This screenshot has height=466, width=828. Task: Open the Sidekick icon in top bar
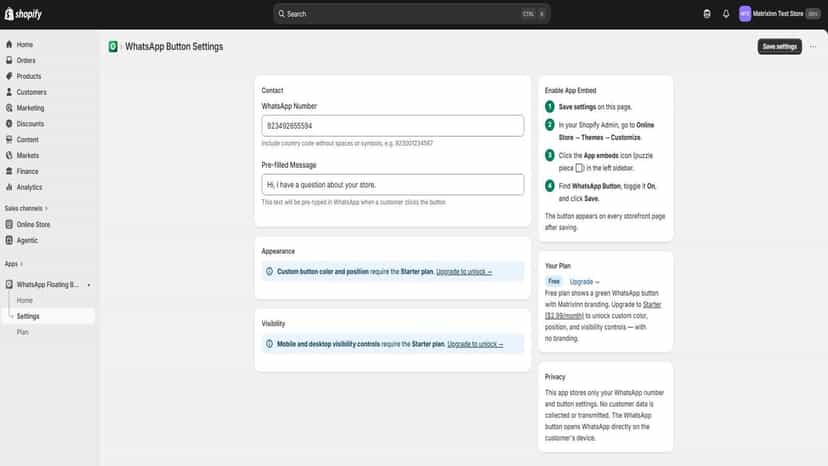(x=707, y=14)
